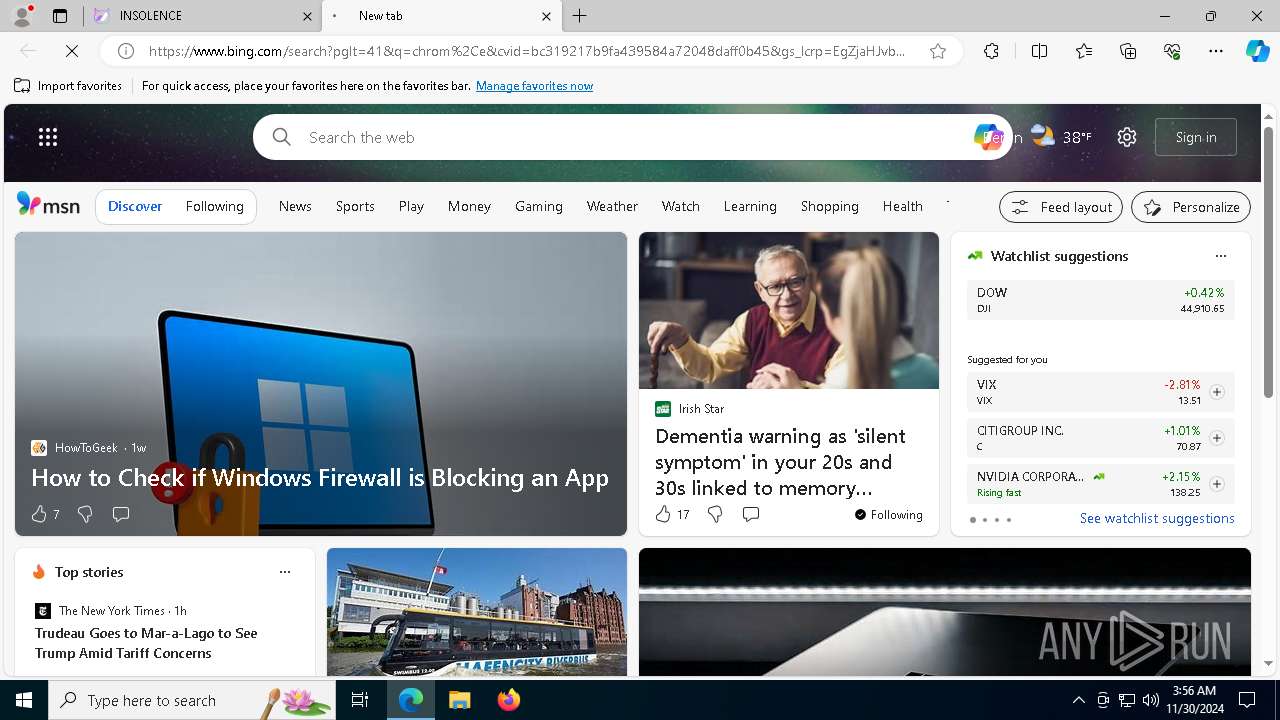Open Shopping category
The width and height of the screenshot is (1280, 720).
click(x=830, y=206)
